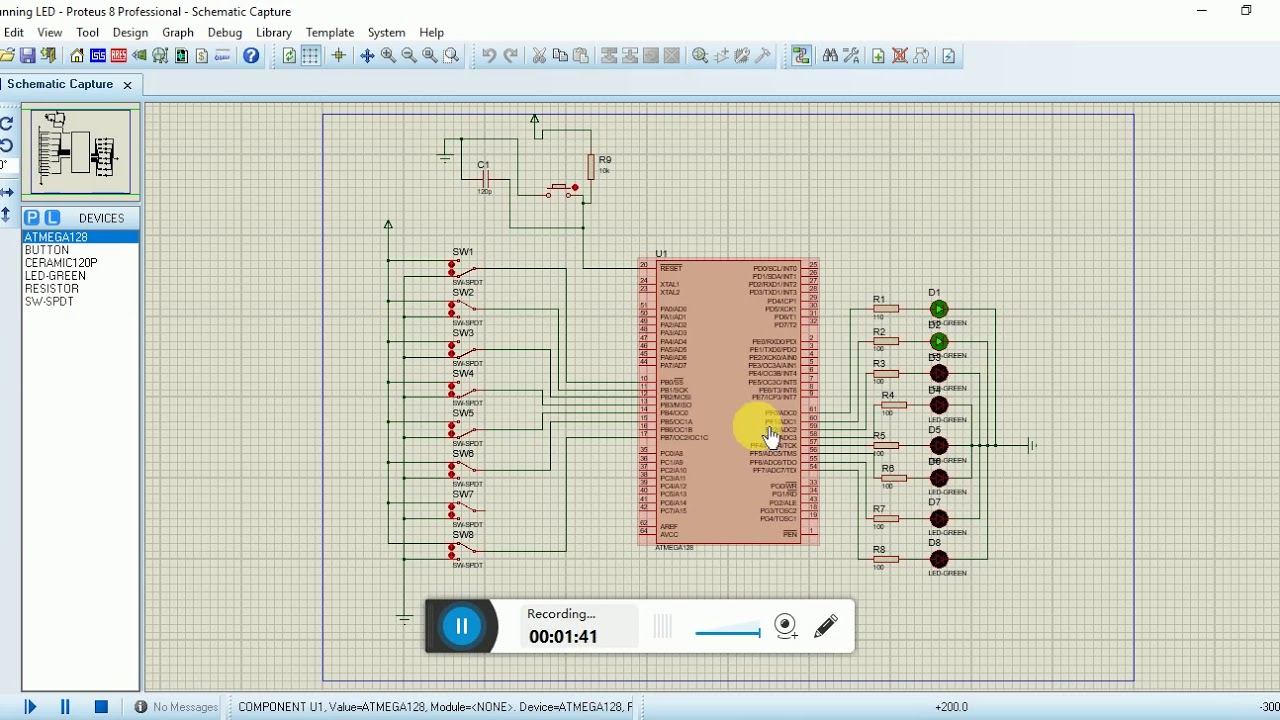This screenshot has width=1280, height=720.
Task: Add new sheet icon
Action: pyautogui.click(x=878, y=56)
